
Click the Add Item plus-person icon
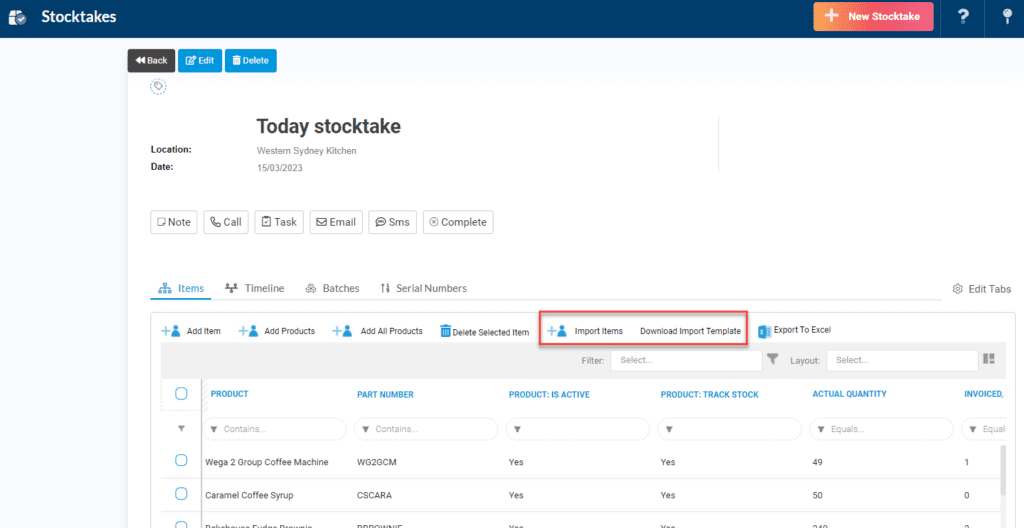[171, 331]
